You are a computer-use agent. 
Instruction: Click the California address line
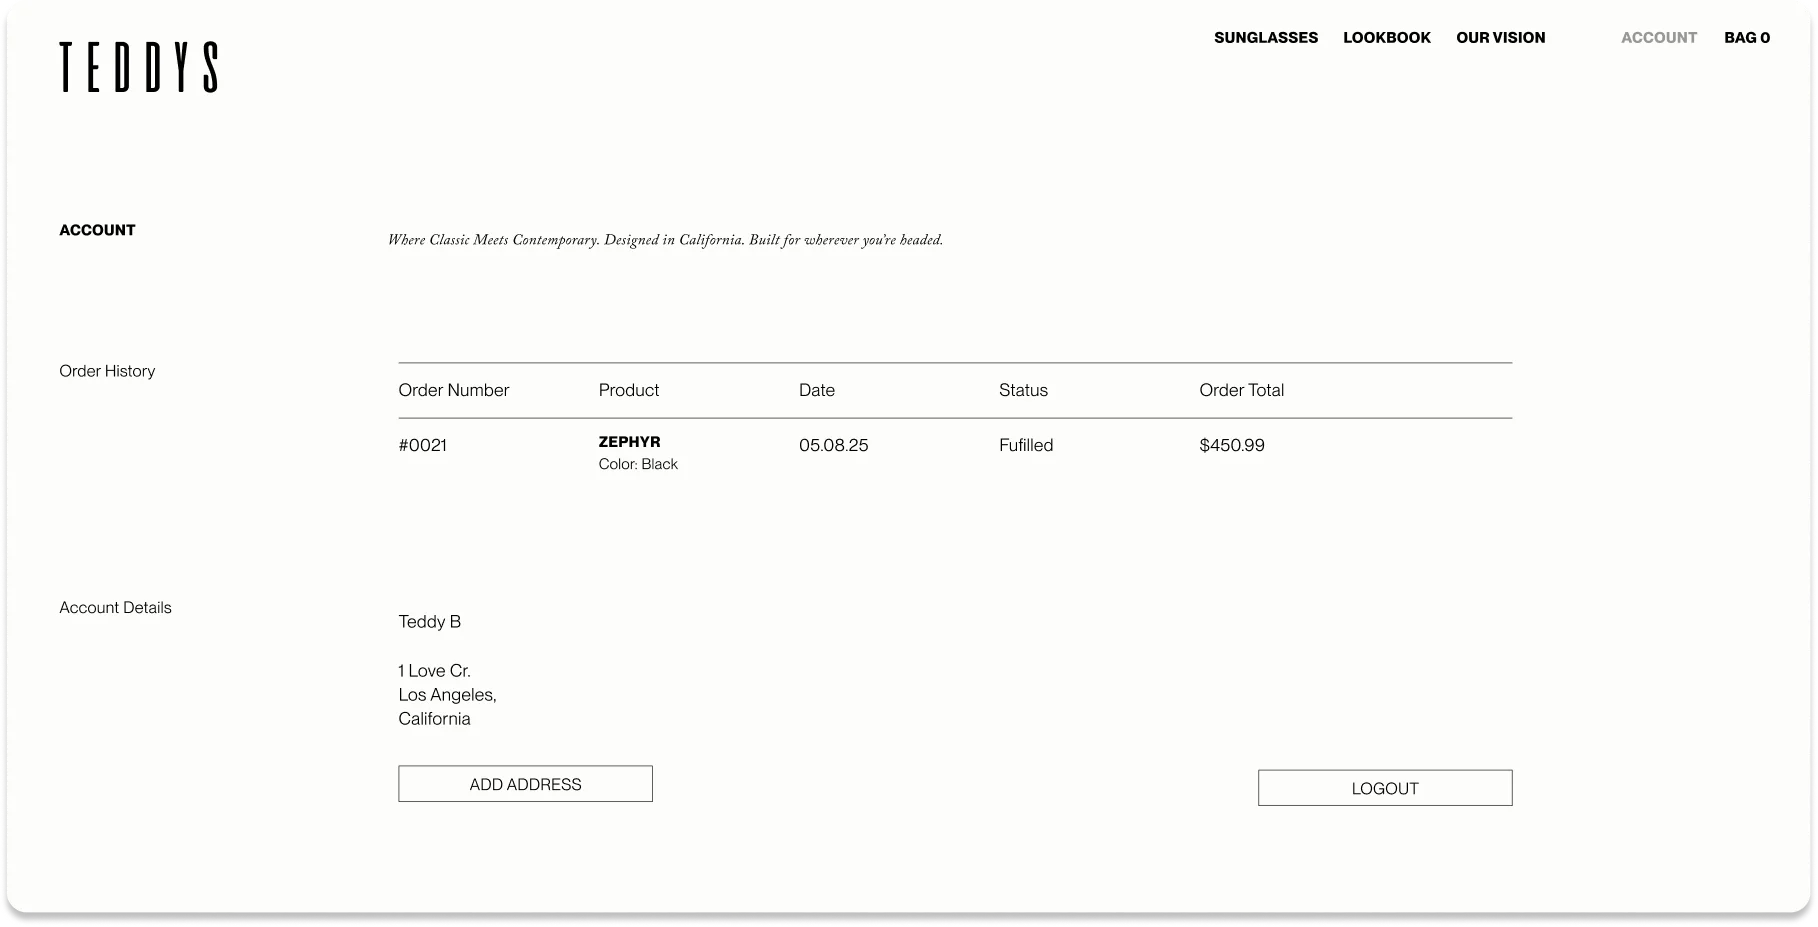click(434, 719)
